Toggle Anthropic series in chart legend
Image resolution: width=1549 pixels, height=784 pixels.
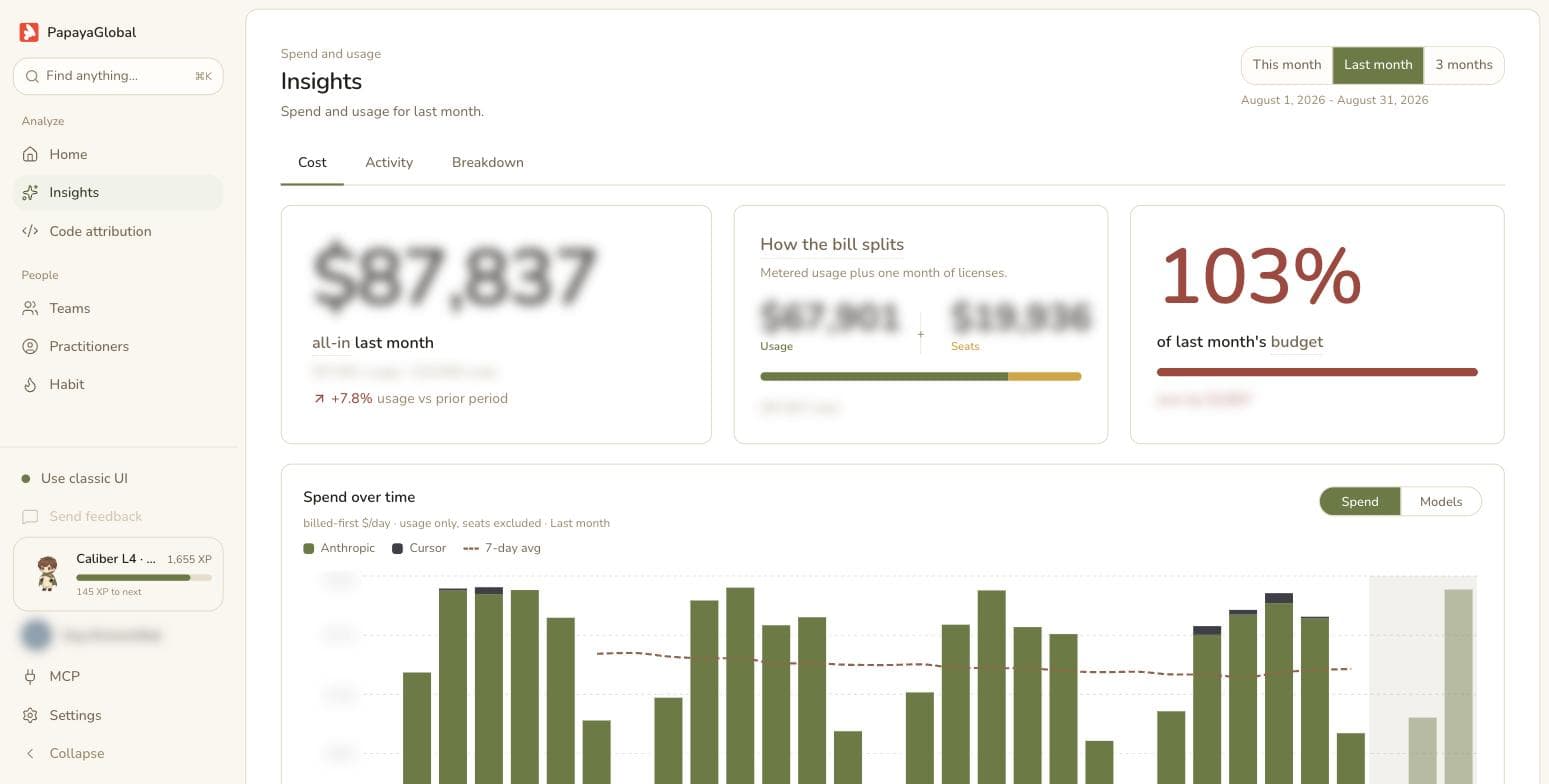(x=339, y=548)
